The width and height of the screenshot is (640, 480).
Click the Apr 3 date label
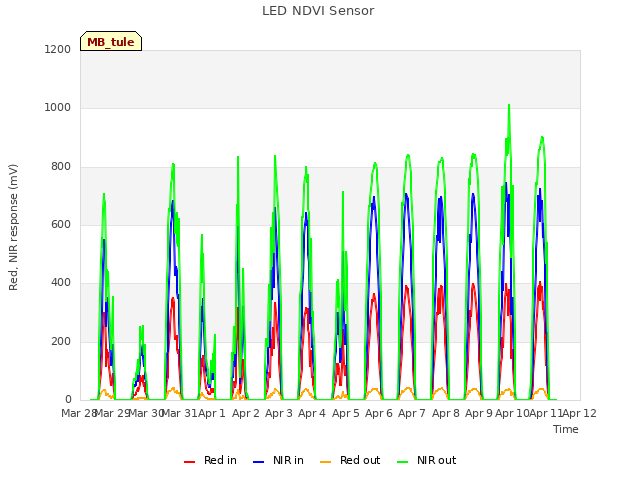[x=279, y=413]
